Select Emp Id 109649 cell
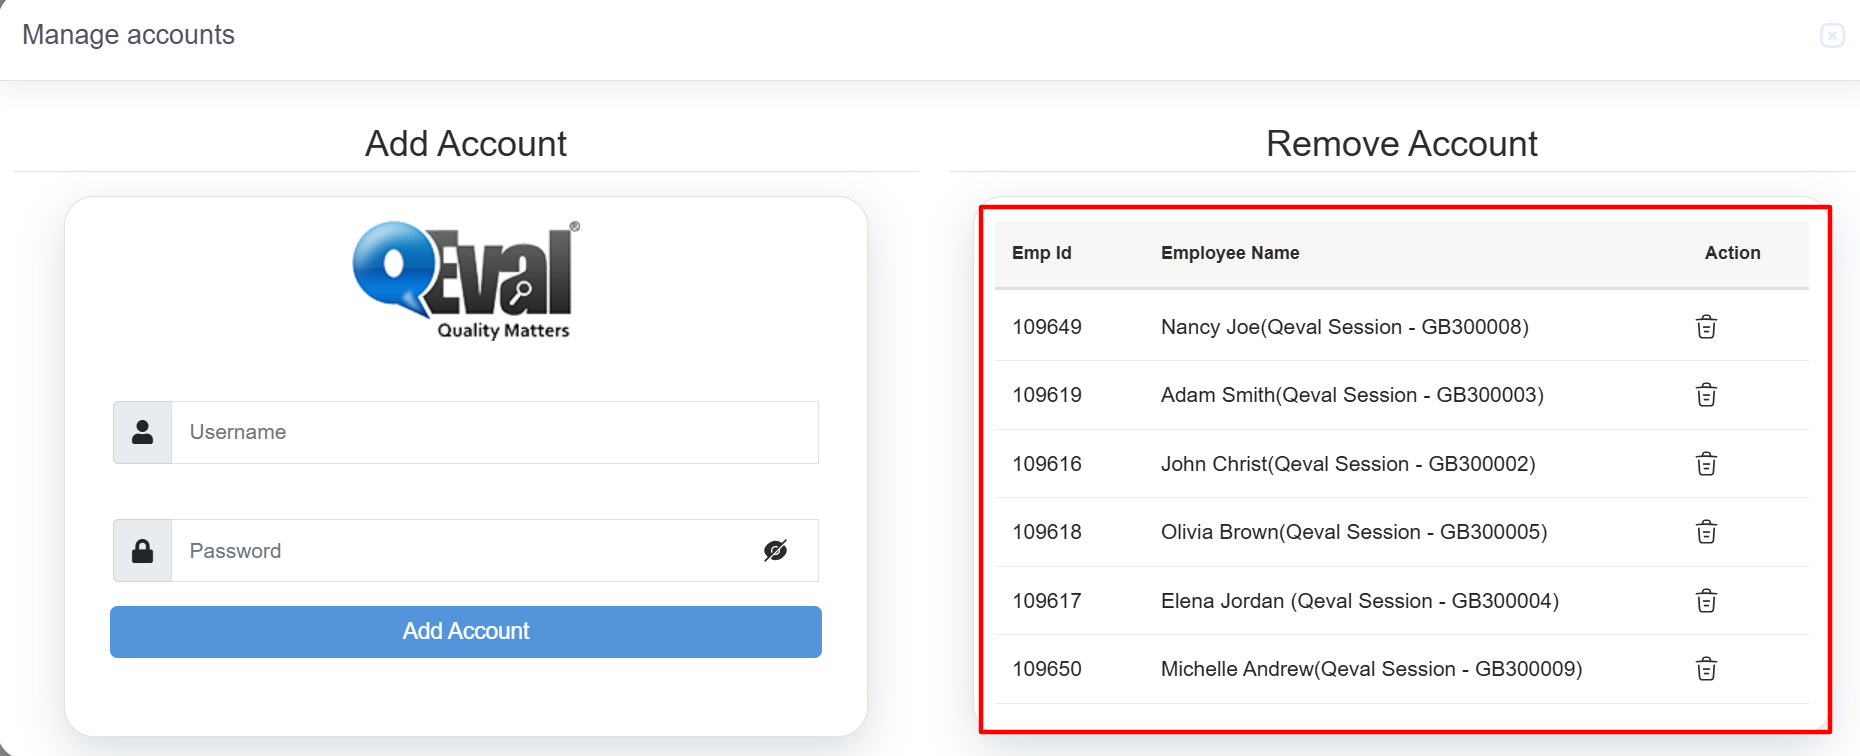The height and width of the screenshot is (756, 1860). pyautogui.click(x=1047, y=327)
